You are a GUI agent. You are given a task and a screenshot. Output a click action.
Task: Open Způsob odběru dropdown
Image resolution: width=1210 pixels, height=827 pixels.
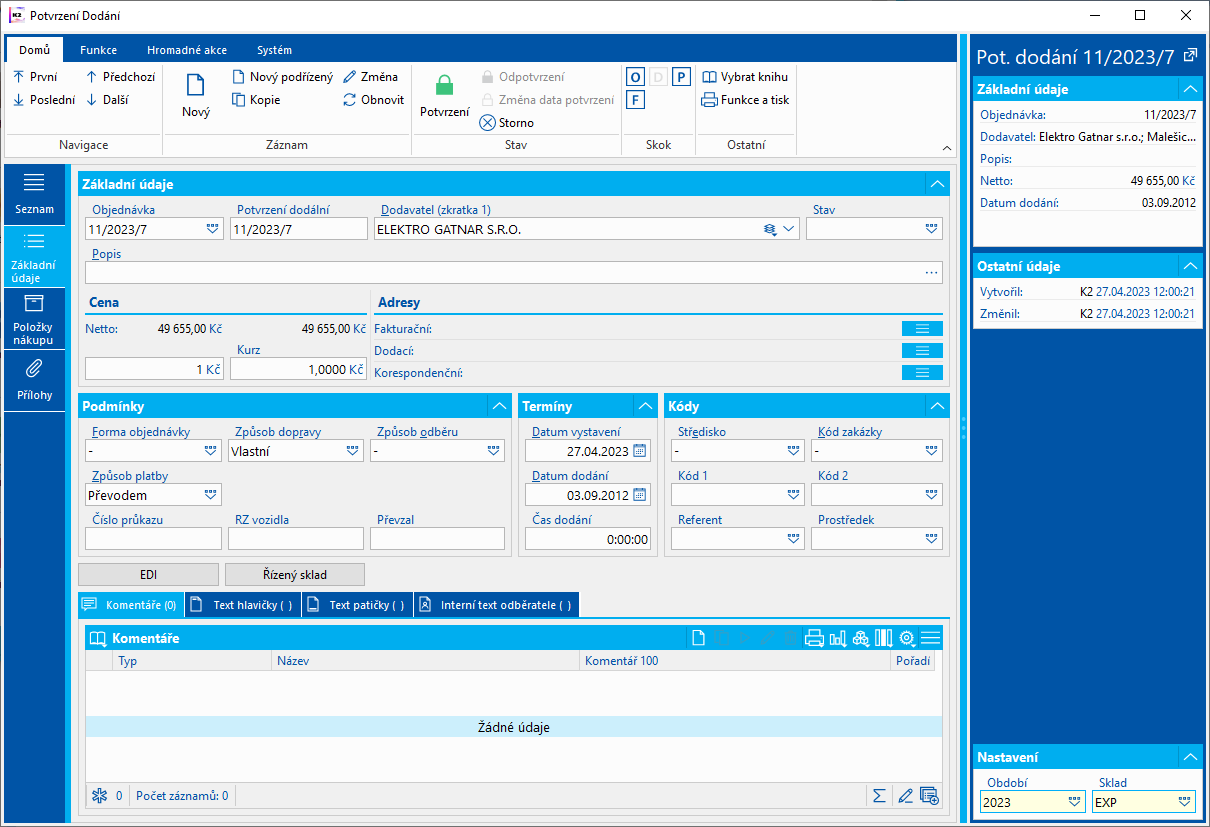coord(495,451)
